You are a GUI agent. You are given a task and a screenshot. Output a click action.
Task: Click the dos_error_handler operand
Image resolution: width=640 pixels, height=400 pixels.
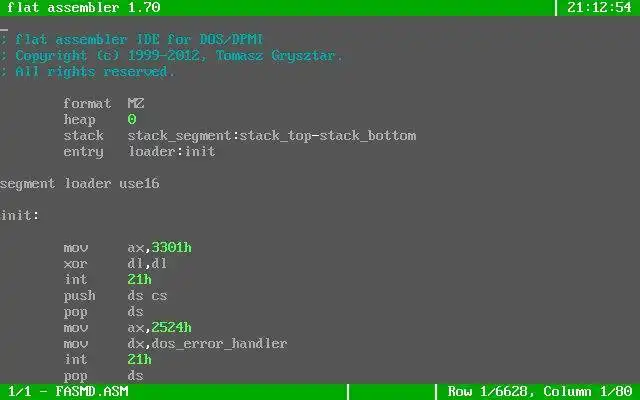(x=219, y=344)
